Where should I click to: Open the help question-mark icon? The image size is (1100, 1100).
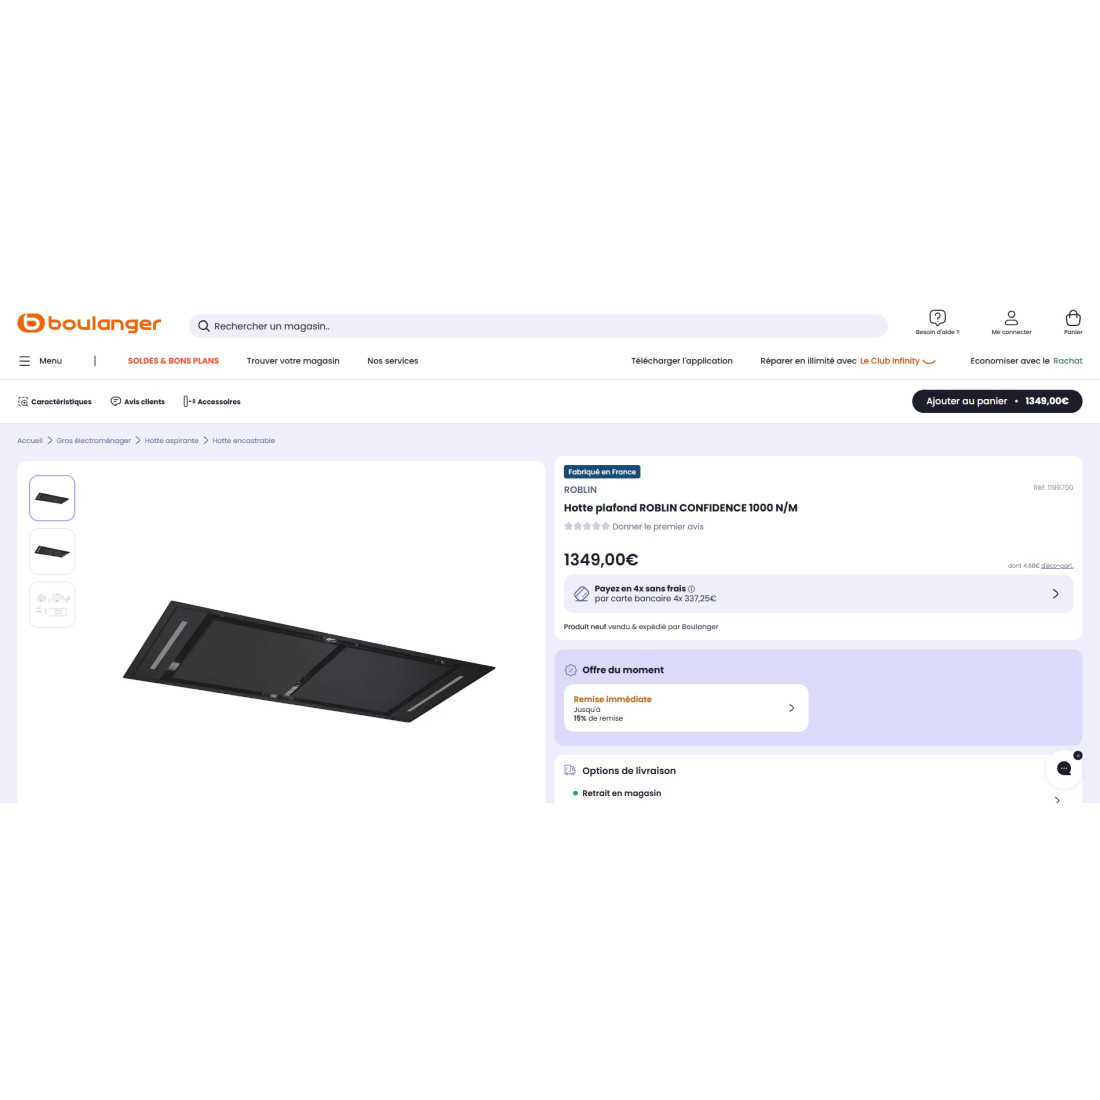click(937, 318)
